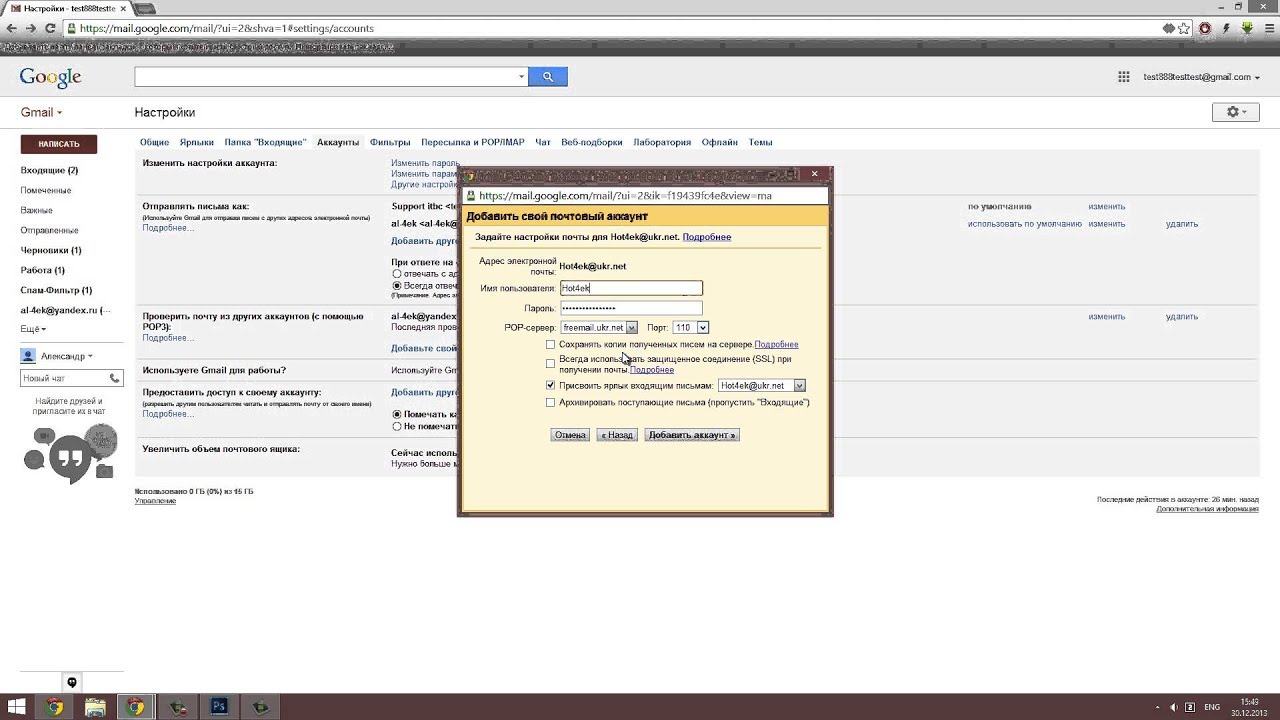The image size is (1280, 720).
Task: Open the POP-сервер freemail.ukr.net dropdown
Action: point(599,328)
